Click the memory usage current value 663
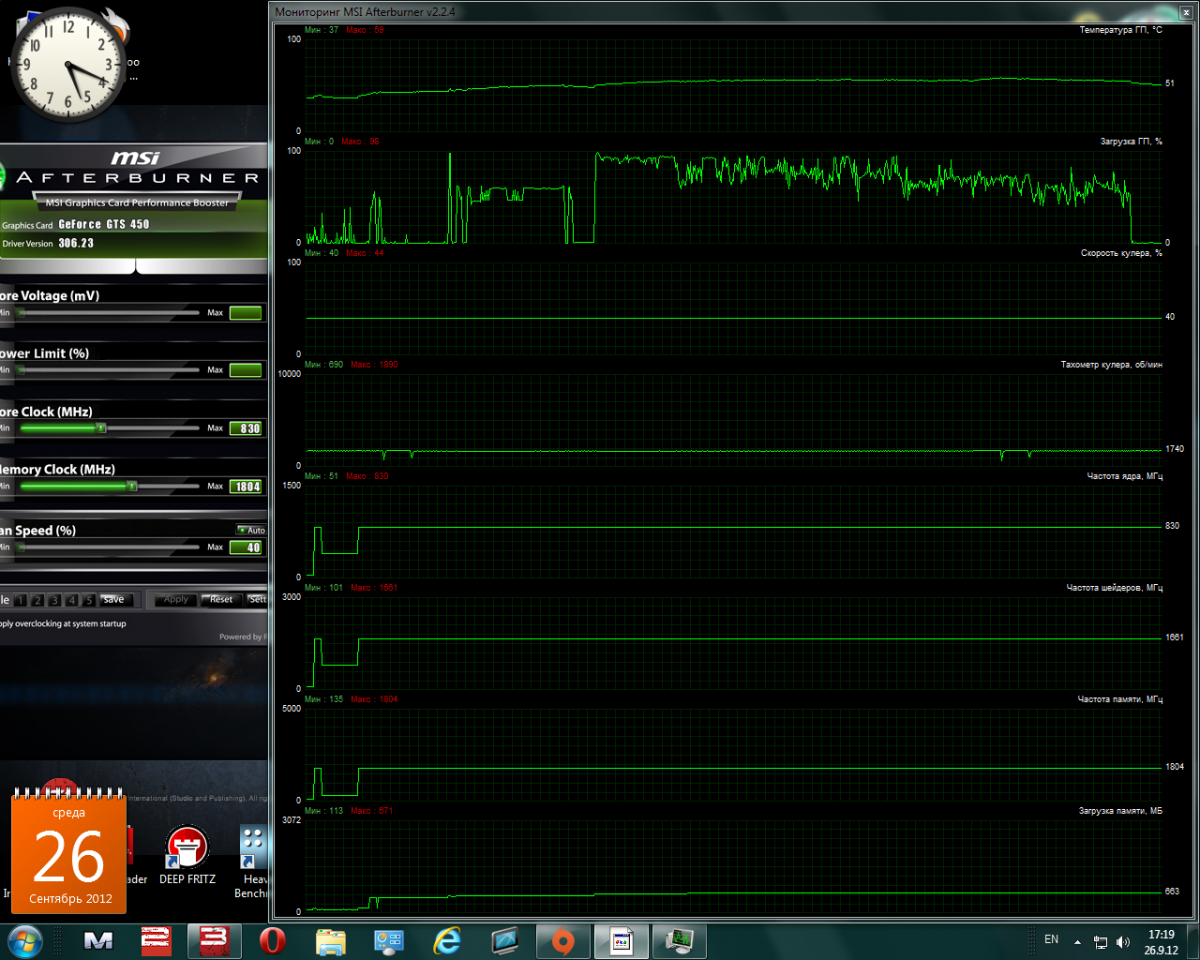Viewport: 1200px width, 960px height. pyautogui.click(x=1172, y=891)
